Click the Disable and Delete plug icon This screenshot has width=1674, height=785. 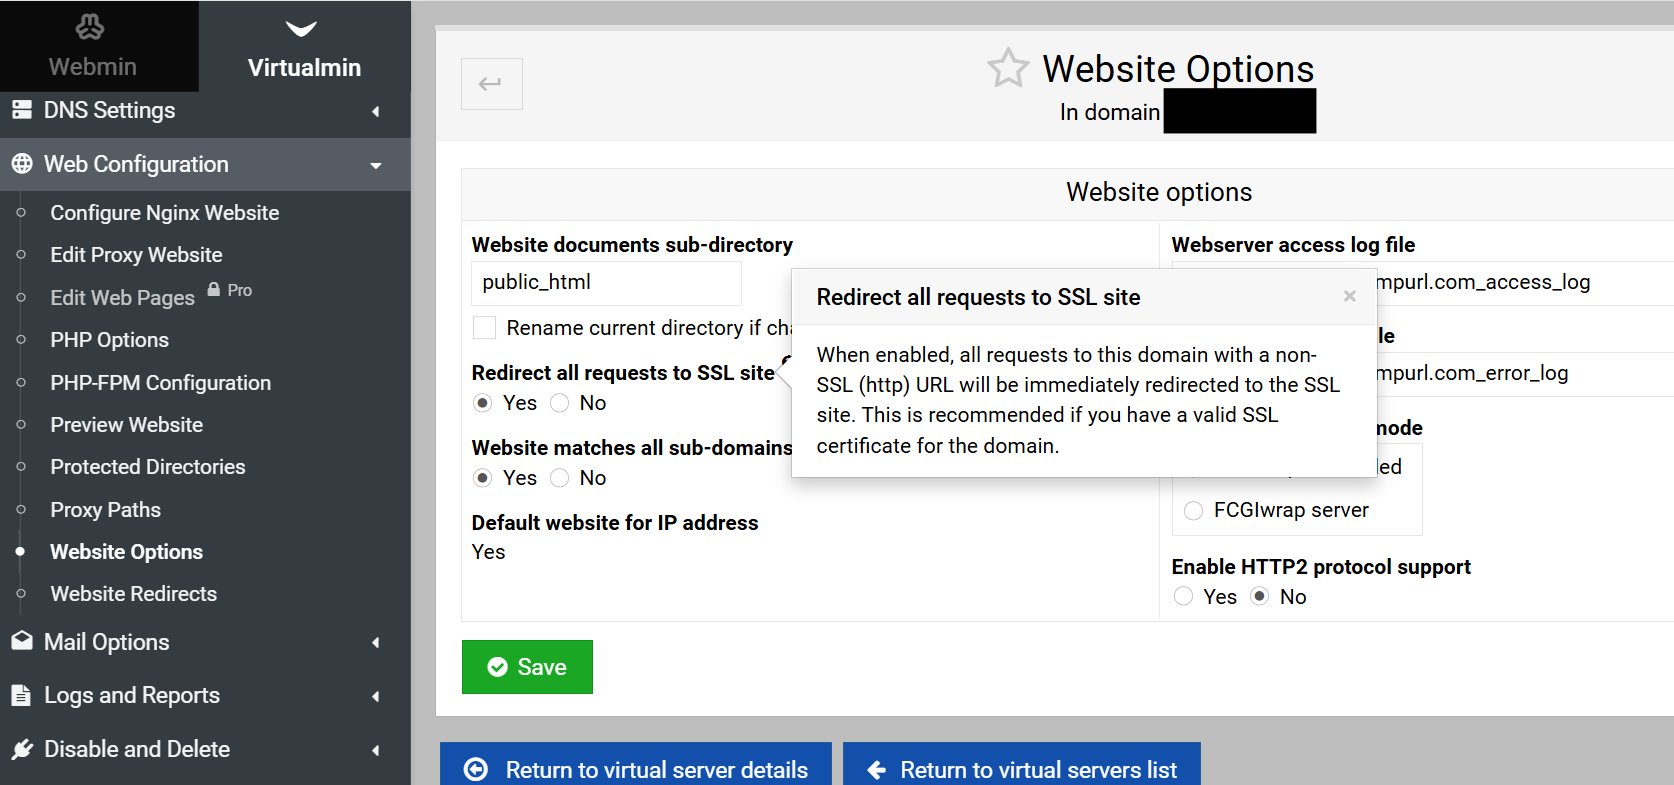[x=21, y=749]
